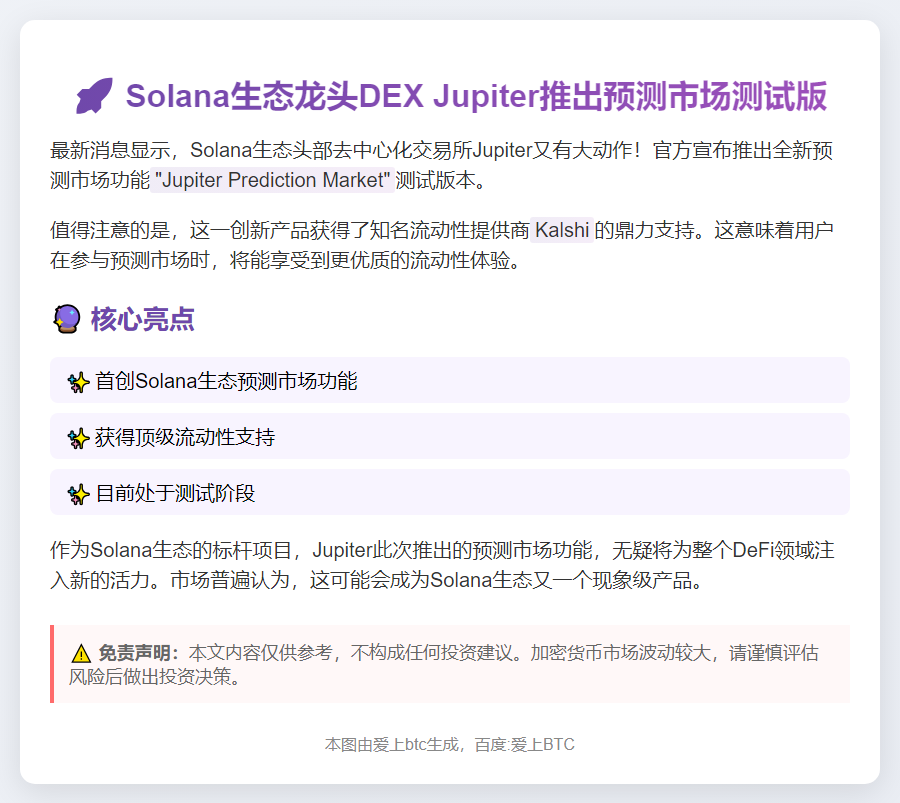Click the highlighted Kalshi label
The image size is (900, 803).
coord(562,231)
